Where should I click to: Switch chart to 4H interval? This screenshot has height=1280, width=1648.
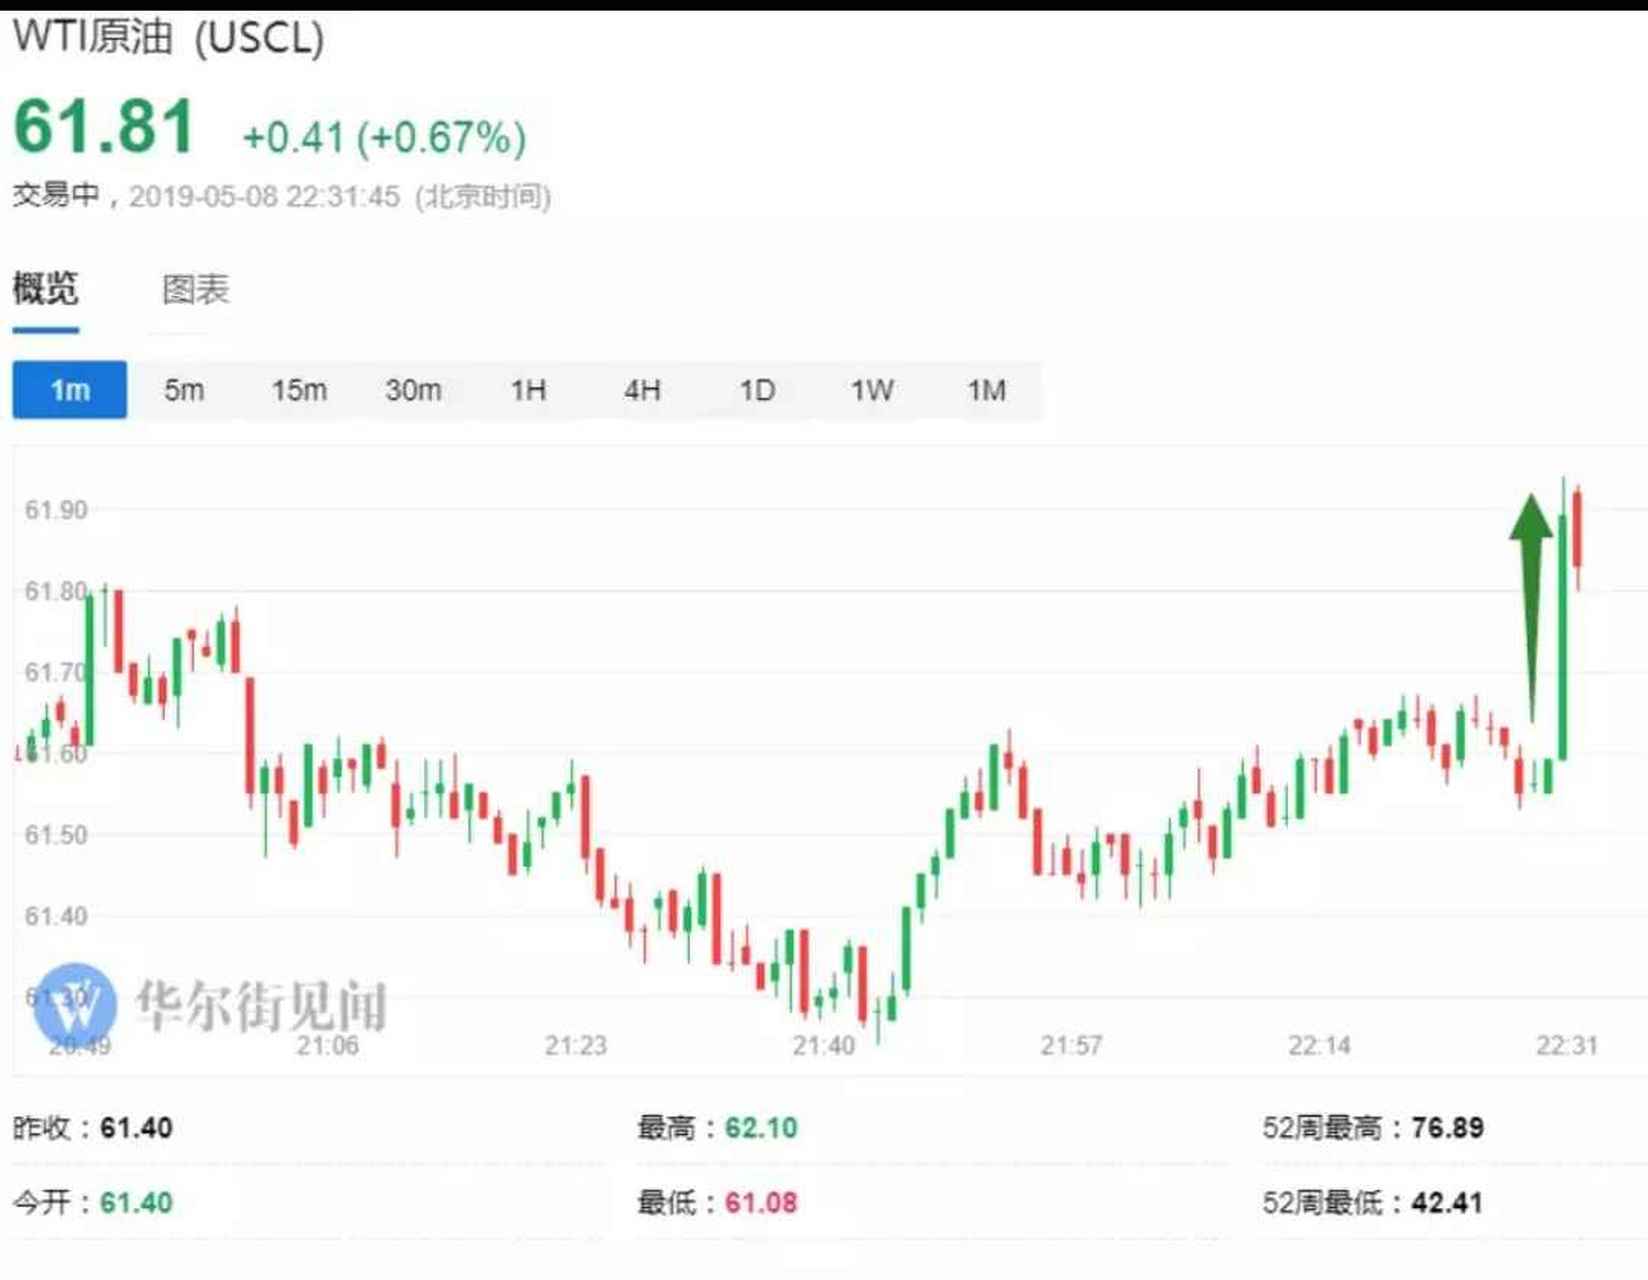[x=642, y=390]
